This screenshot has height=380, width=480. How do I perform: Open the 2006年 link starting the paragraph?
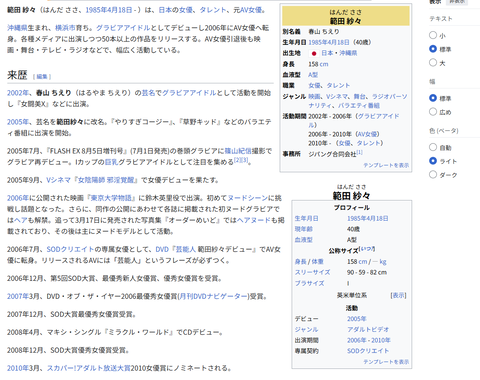(x=18, y=198)
